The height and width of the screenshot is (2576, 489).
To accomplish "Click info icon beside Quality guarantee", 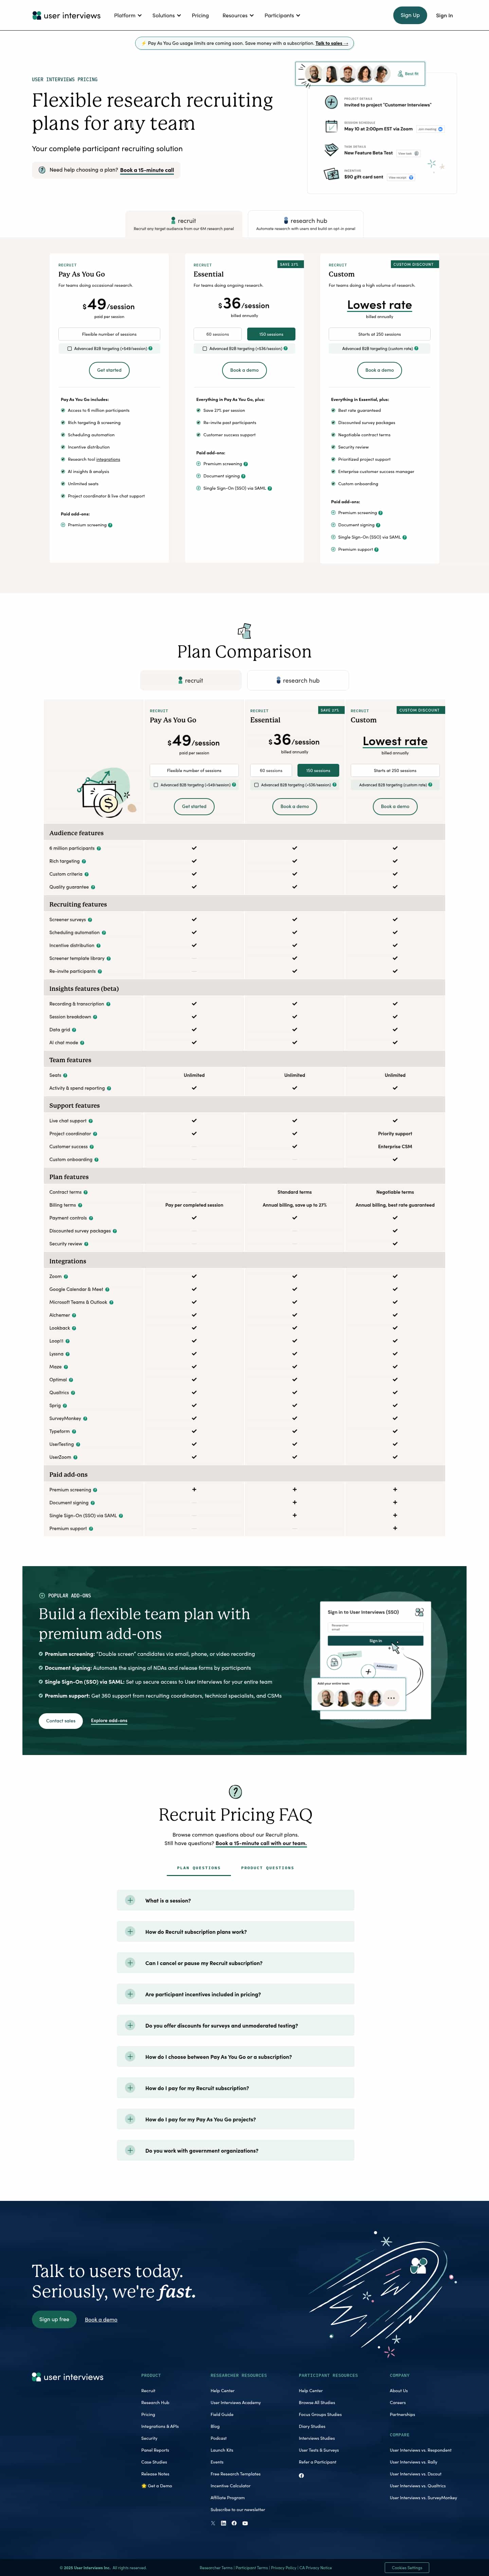I will 93,887.
